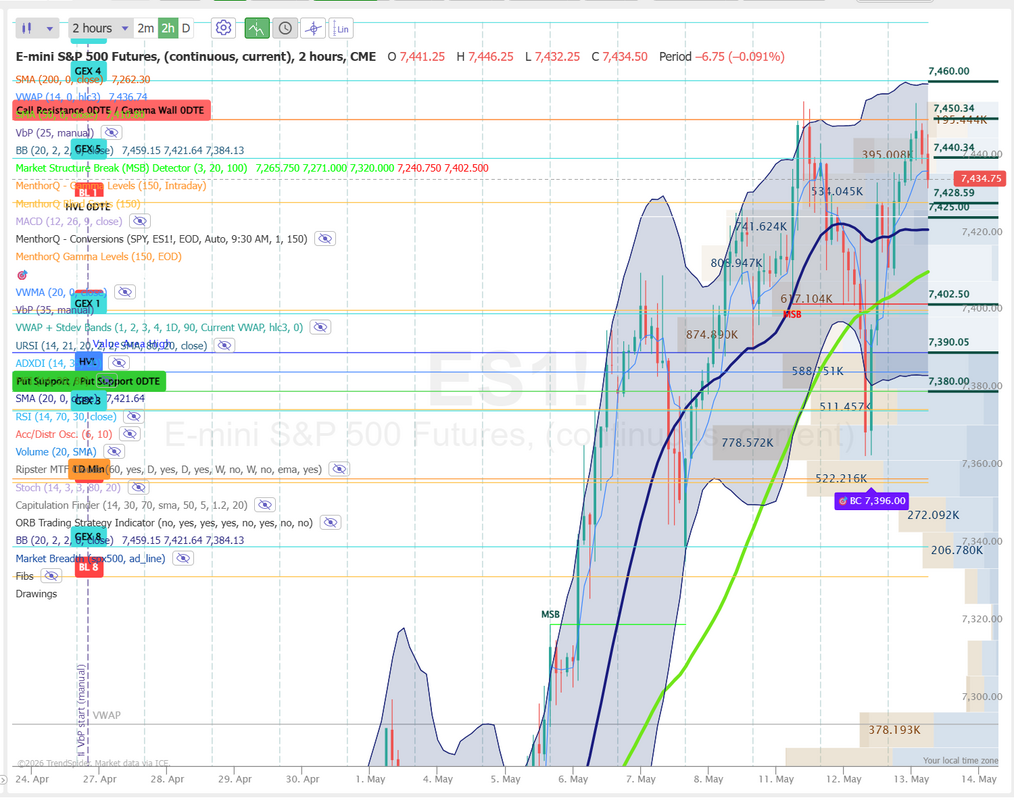Show MenthorQ Conversions indicator via eye icon
This screenshot has height=800, width=1014.
[x=325, y=239]
